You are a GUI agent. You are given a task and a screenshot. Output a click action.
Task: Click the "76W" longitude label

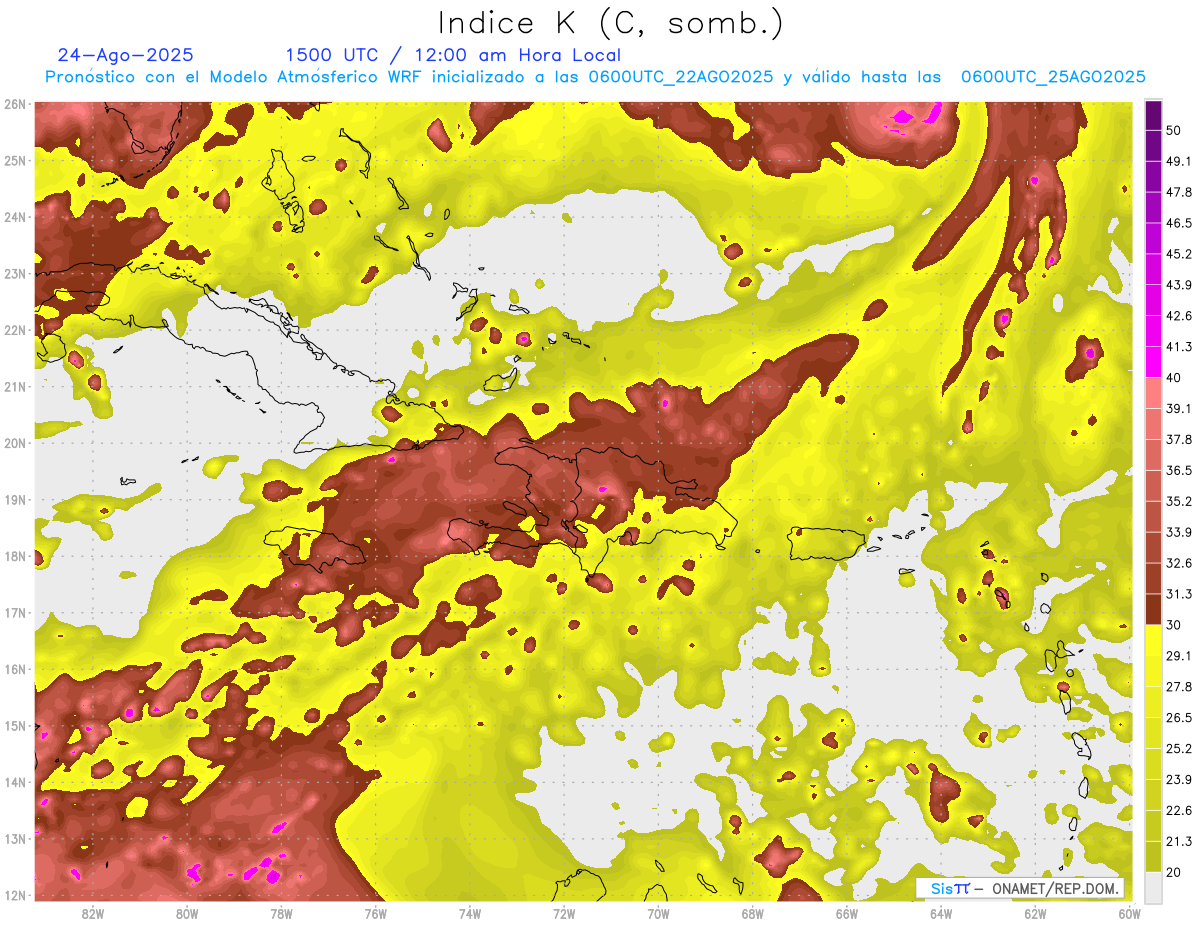coord(375,914)
